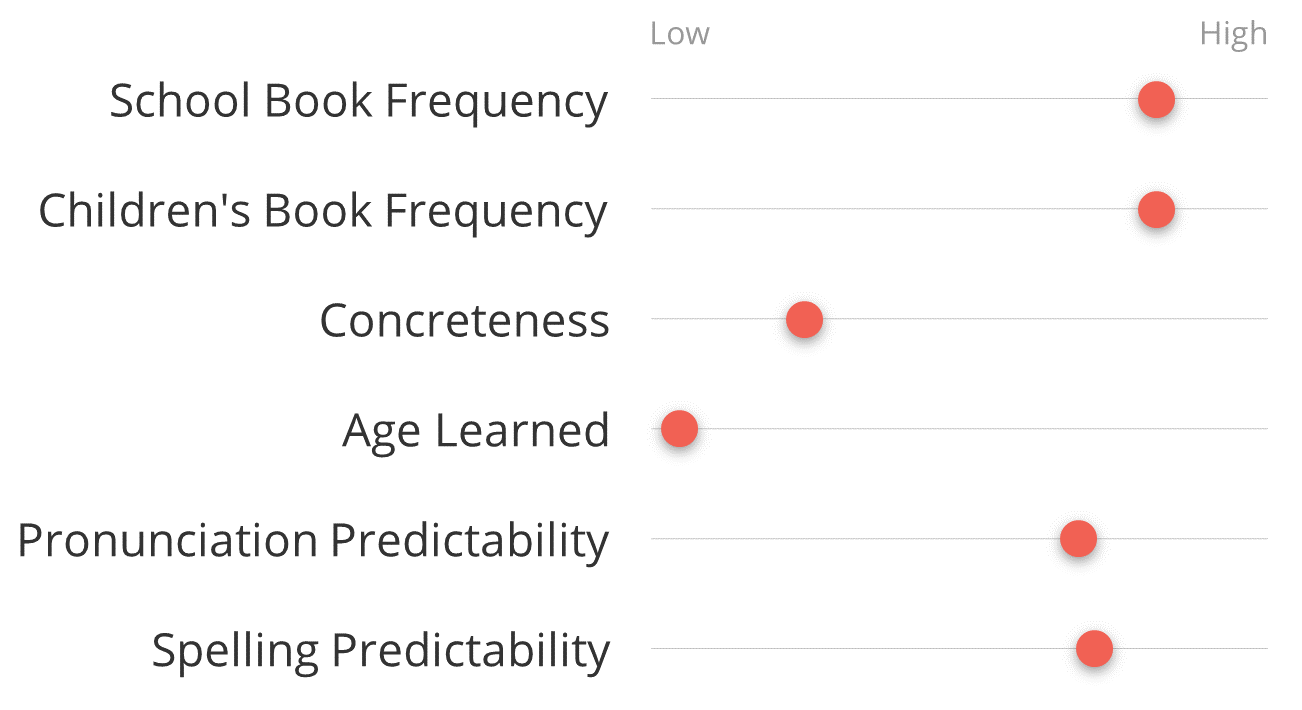Click the Children's Book Frequency red dot

(x=1156, y=210)
